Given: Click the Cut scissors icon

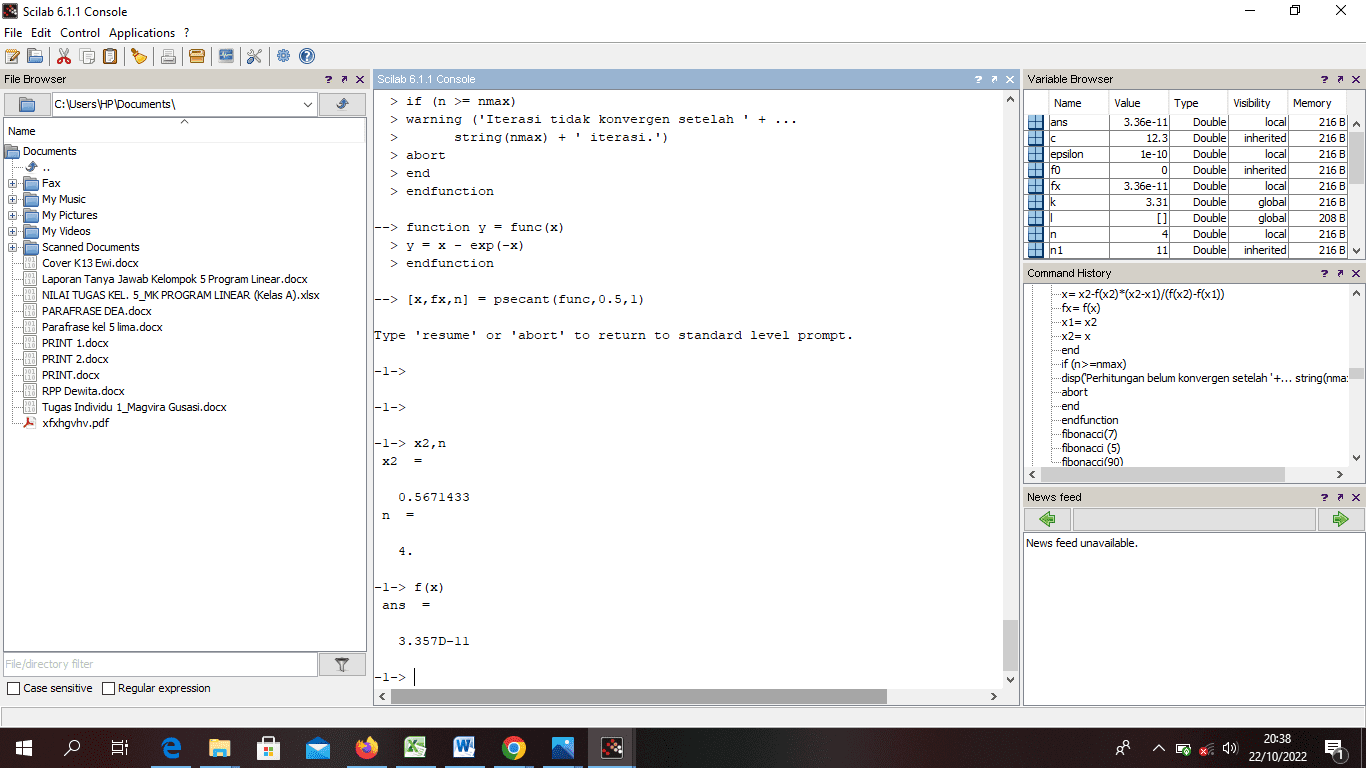Looking at the screenshot, I should [x=64, y=56].
